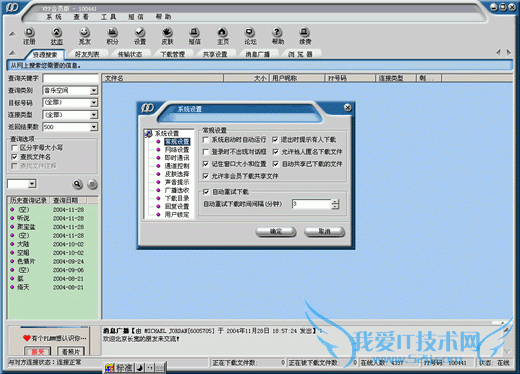This screenshot has height=374, width=520.
Task: Open the 查看 menu
Action: pos(81,17)
